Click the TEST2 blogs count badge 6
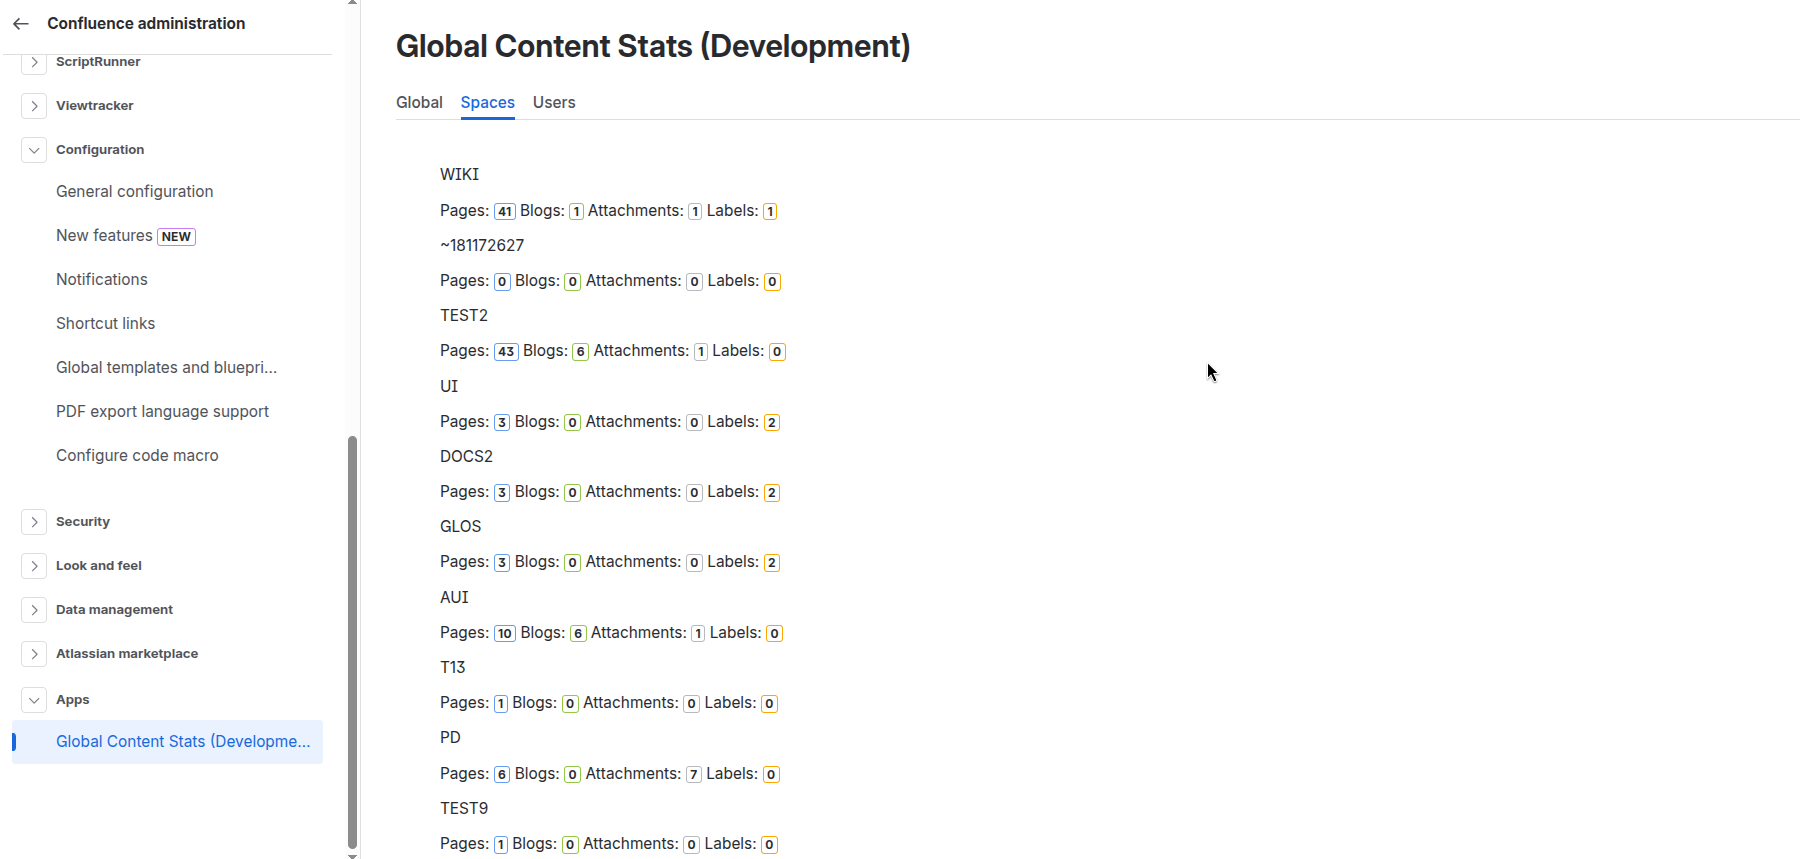Image resolution: width=1800 pixels, height=859 pixels. [x=580, y=352]
